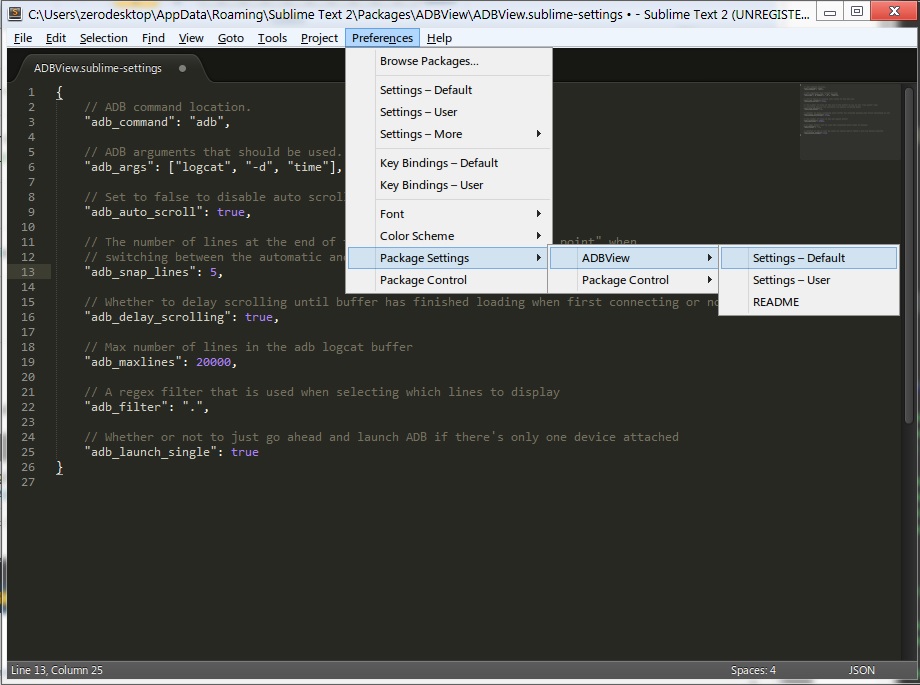Click the comment "// ADB command location."
Image resolution: width=920 pixels, height=685 pixels.
pos(167,107)
